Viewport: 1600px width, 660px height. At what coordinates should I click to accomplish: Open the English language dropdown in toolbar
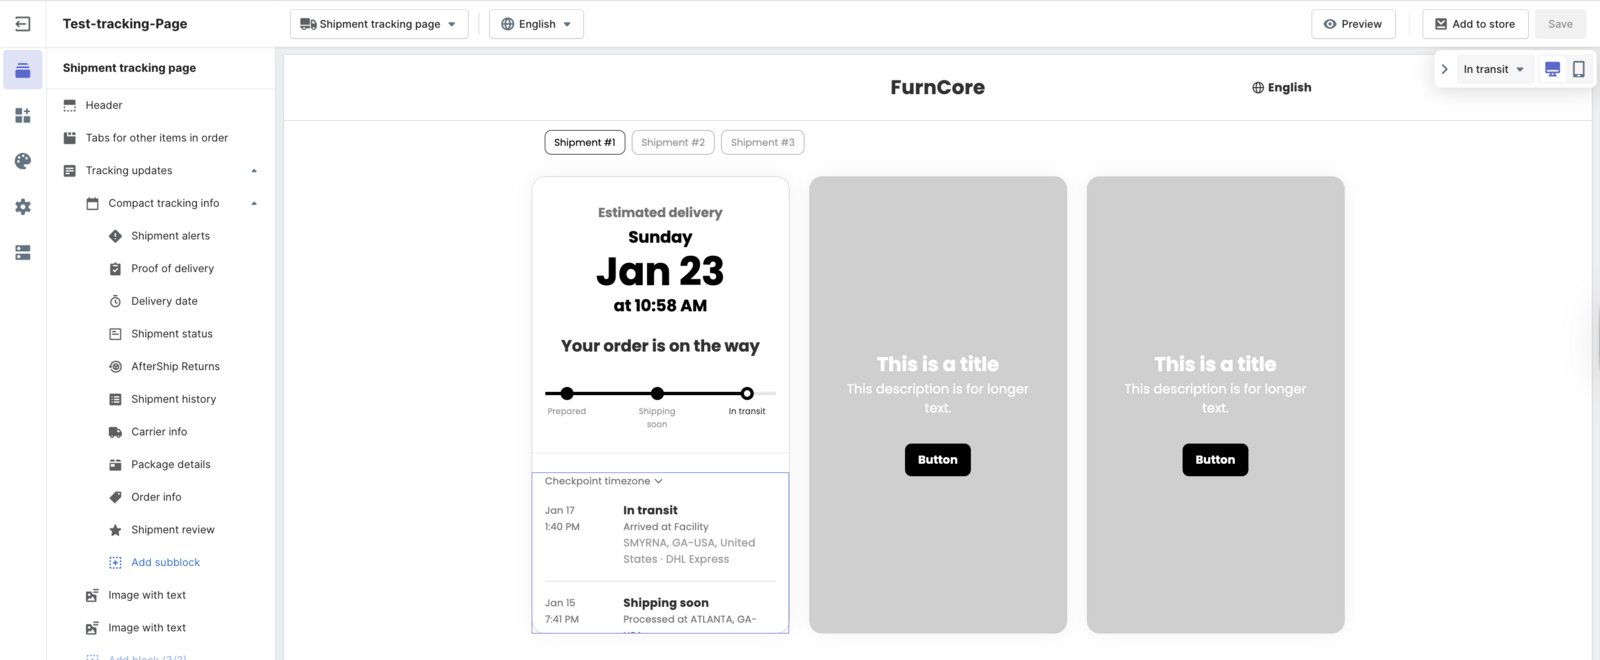536,24
